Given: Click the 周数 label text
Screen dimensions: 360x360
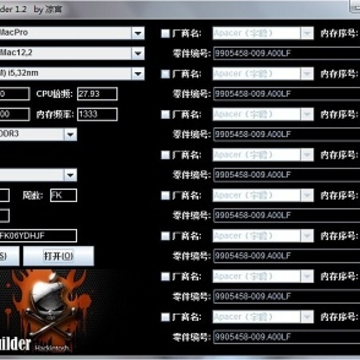Looking at the screenshot, I should (33, 196).
